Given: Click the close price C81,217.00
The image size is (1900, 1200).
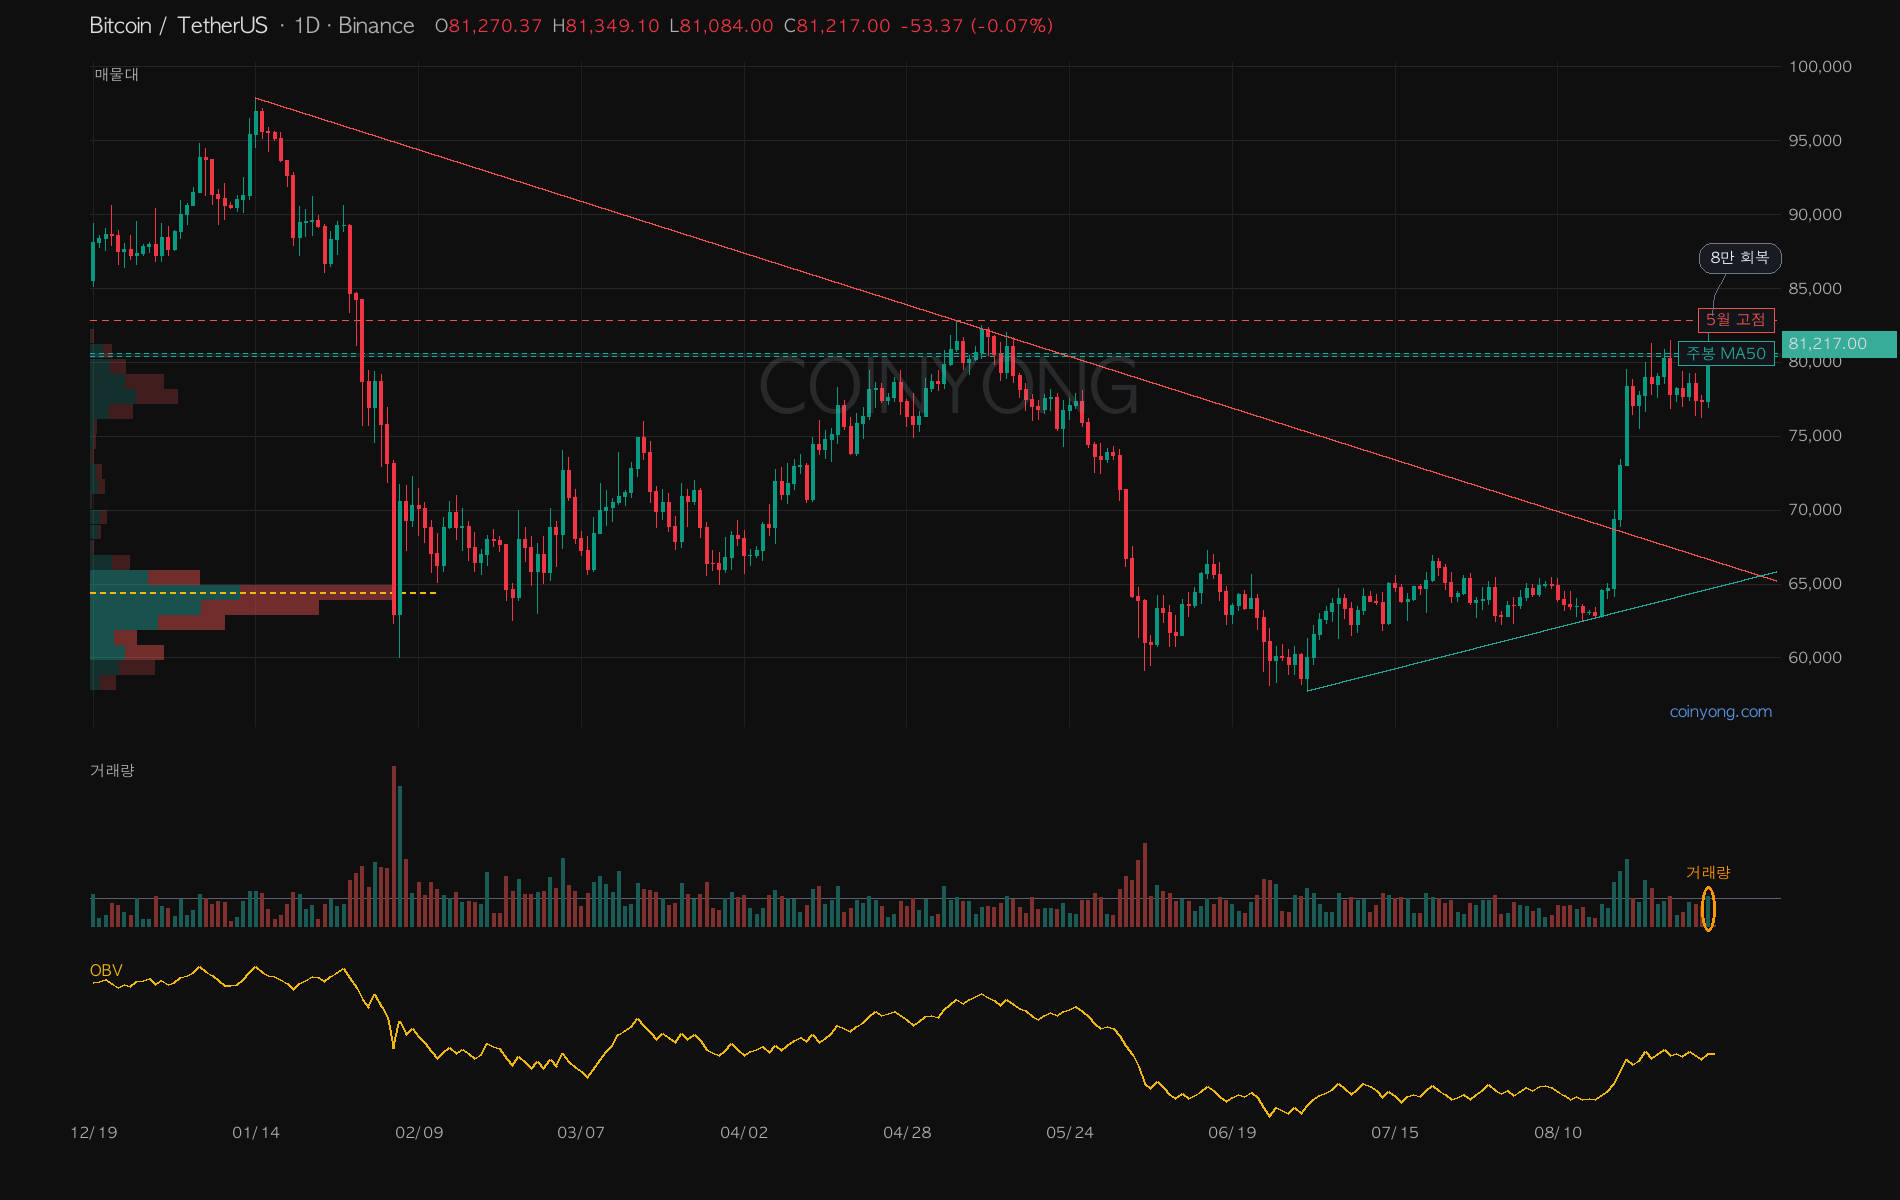Looking at the screenshot, I should click(837, 26).
